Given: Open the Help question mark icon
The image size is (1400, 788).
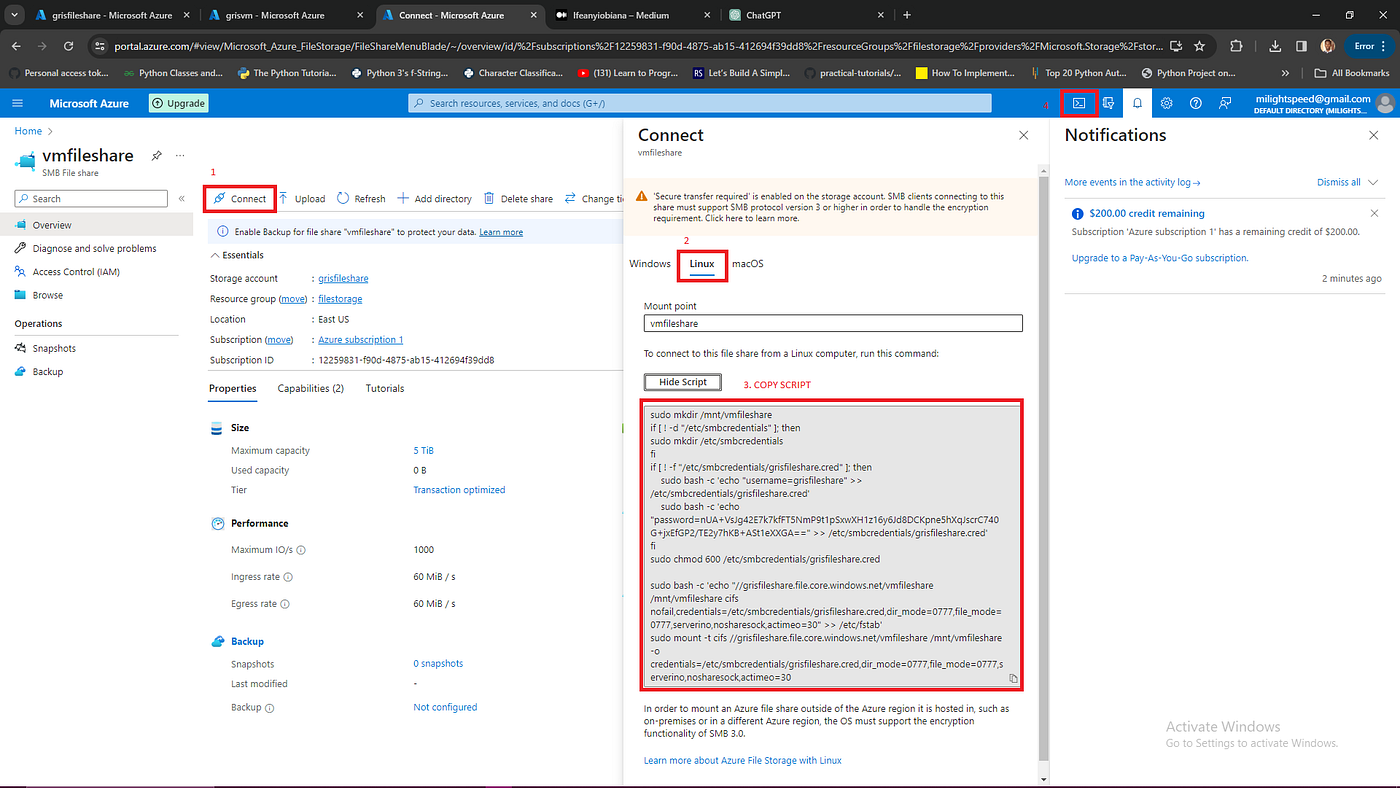Looking at the screenshot, I should 1195,103.
